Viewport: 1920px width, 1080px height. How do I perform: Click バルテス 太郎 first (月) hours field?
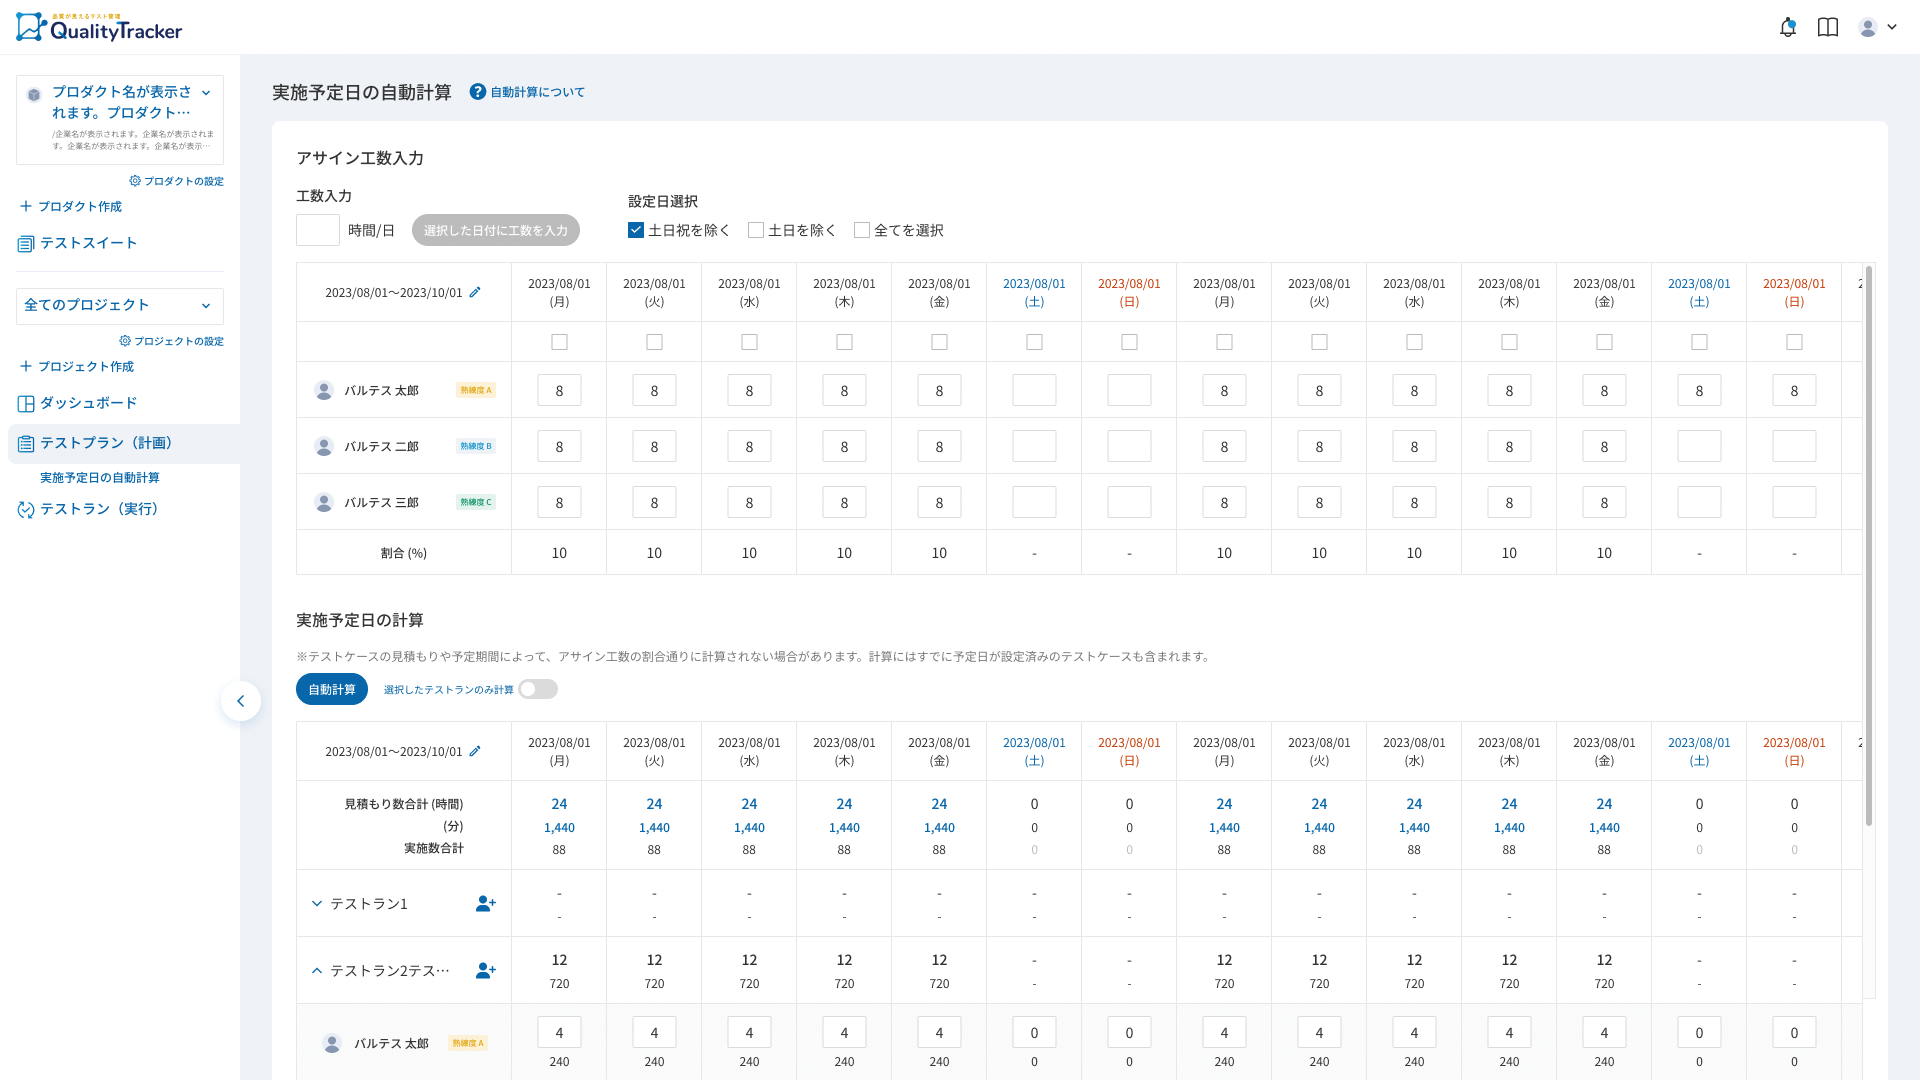[560, 390]
